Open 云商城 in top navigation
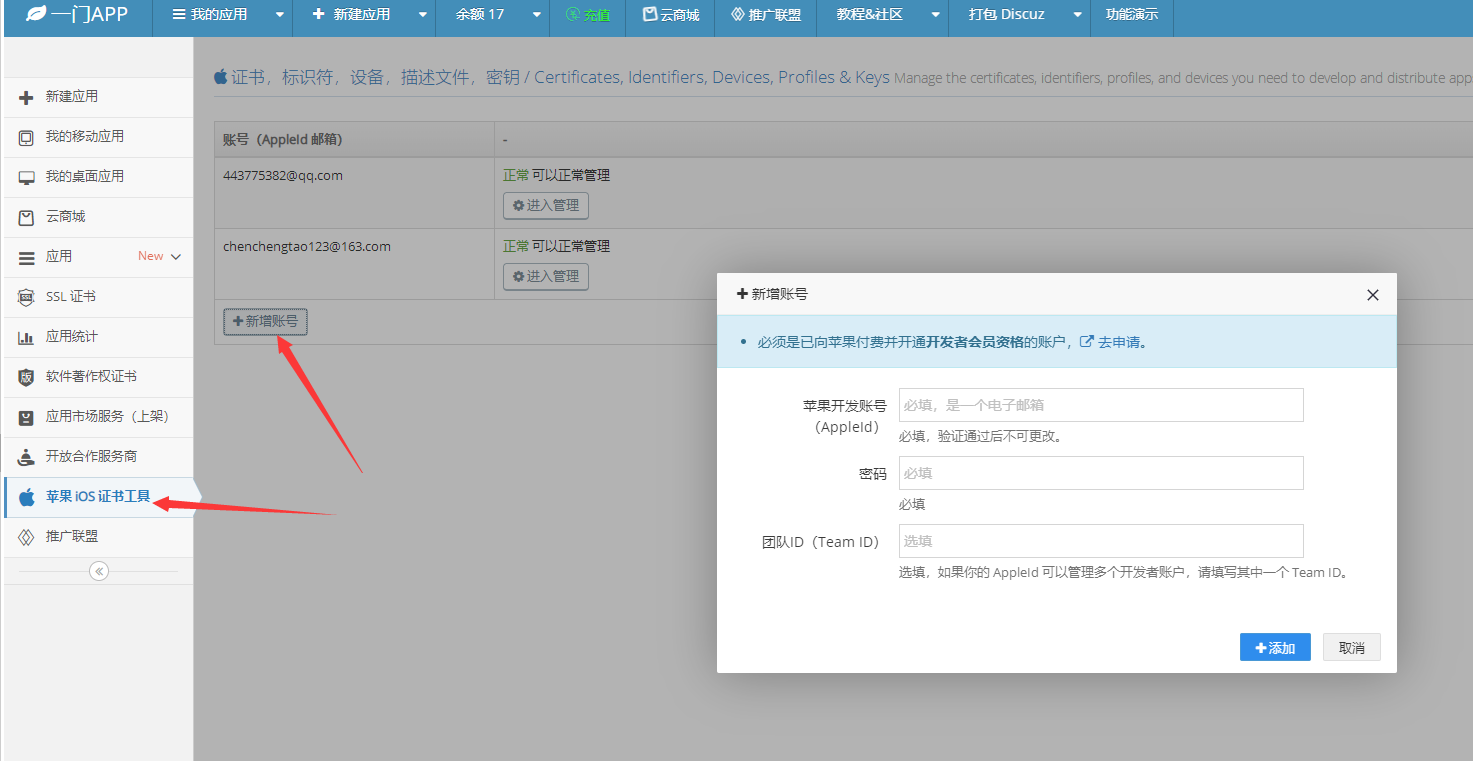 pyautogui.click(x=671, y=15)
